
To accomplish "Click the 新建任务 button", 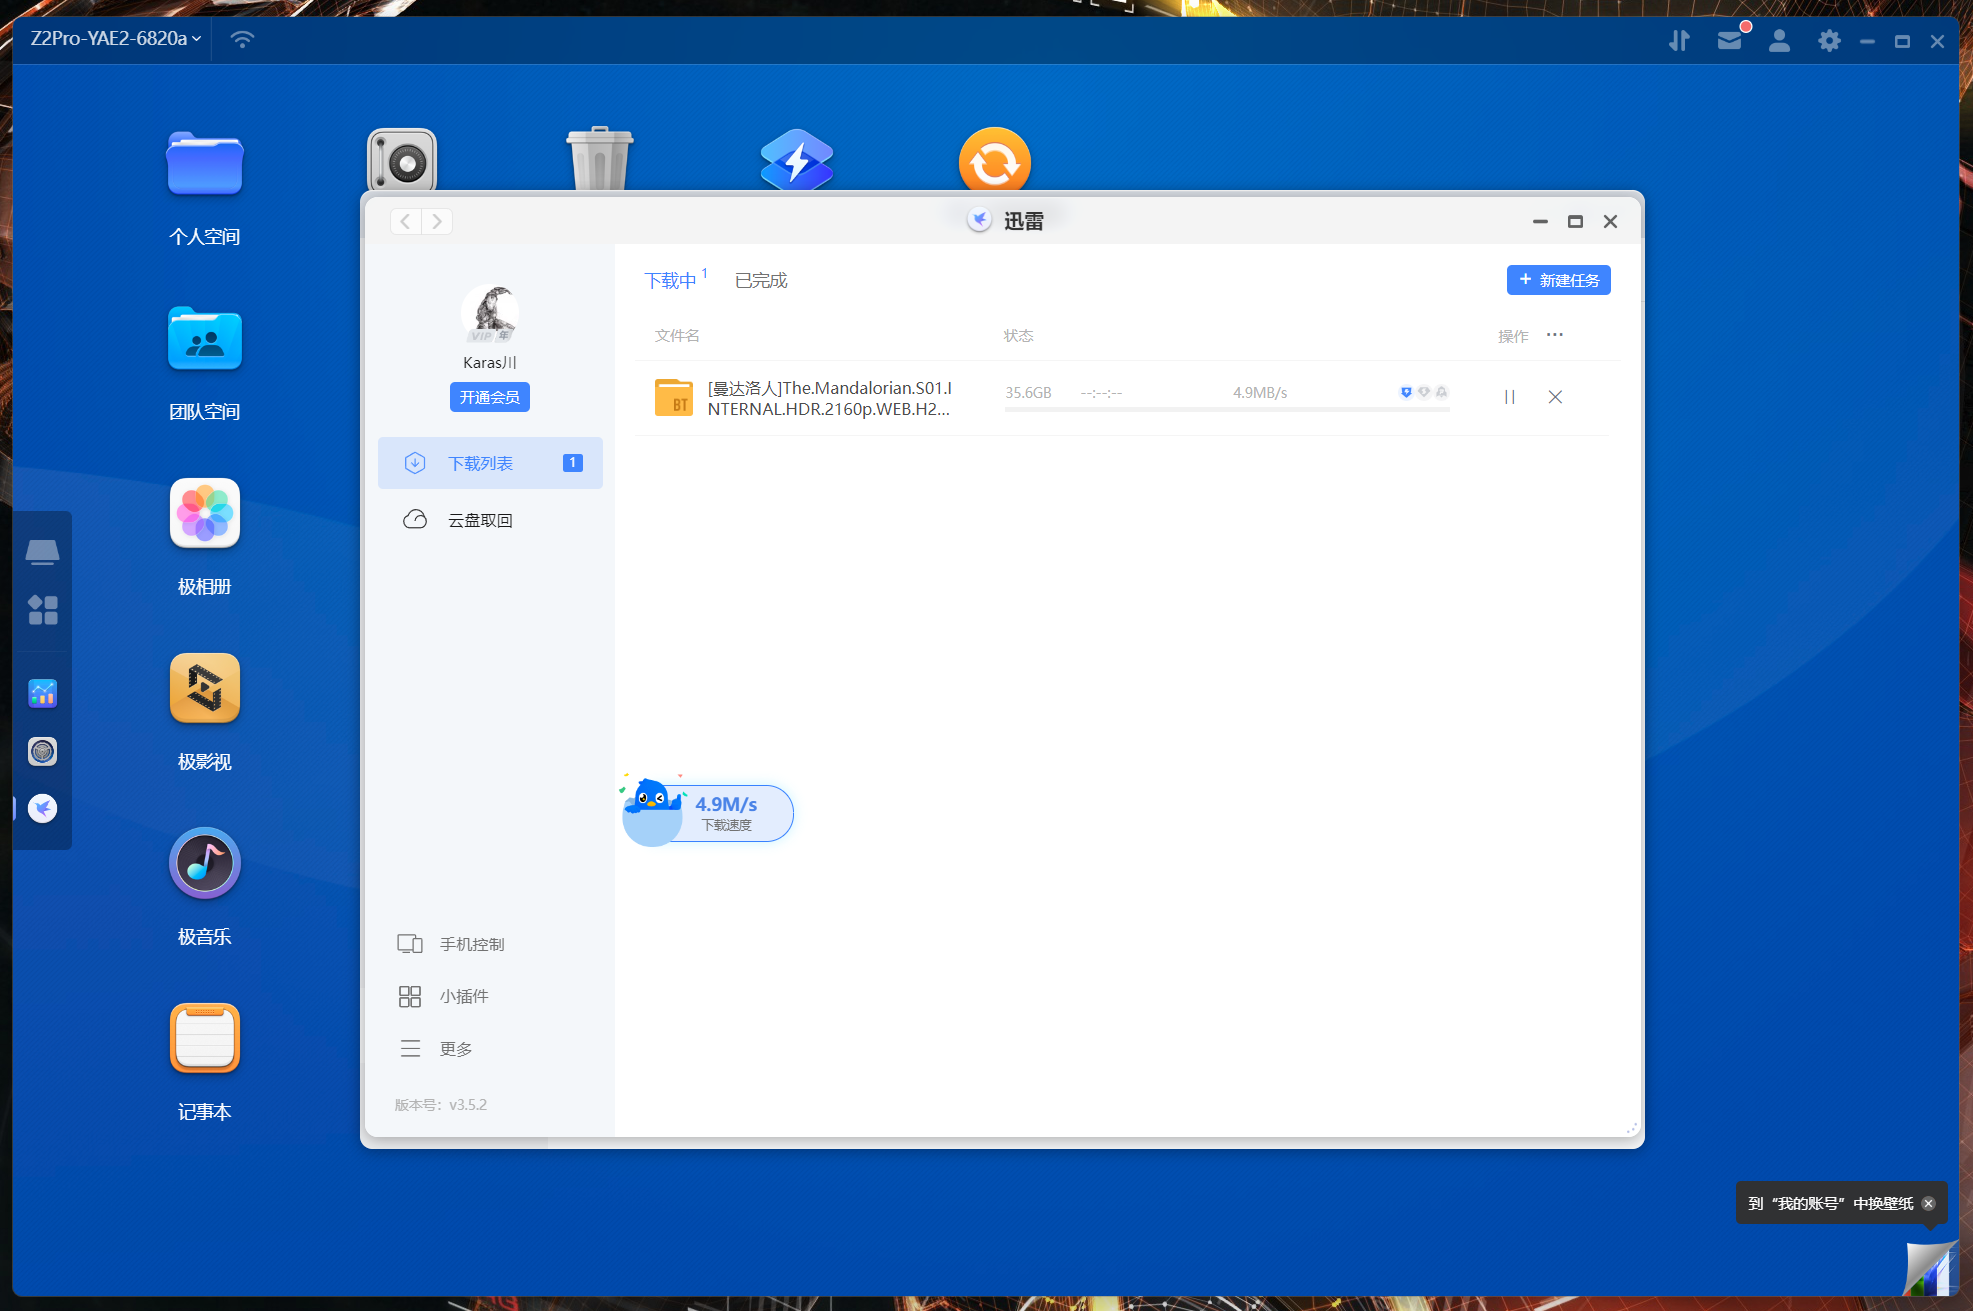I will click(1558, 280).
